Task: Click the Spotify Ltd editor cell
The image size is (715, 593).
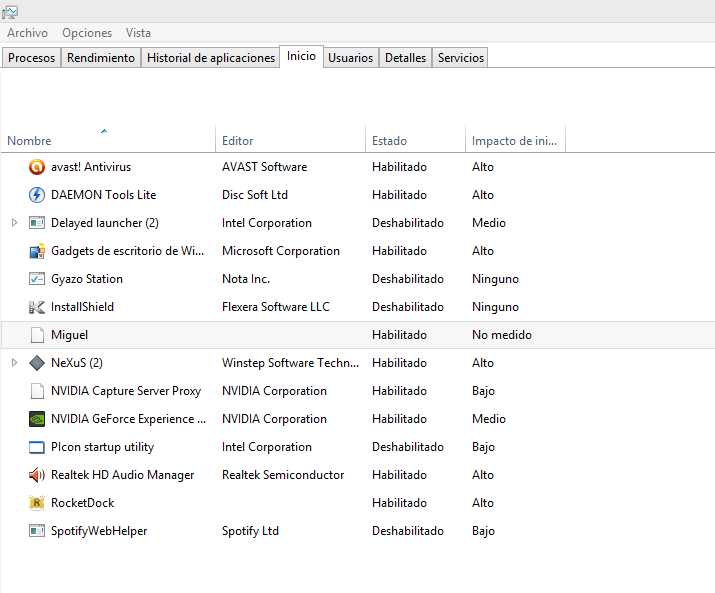Action: pyautogui.click(x=250, y=531)
